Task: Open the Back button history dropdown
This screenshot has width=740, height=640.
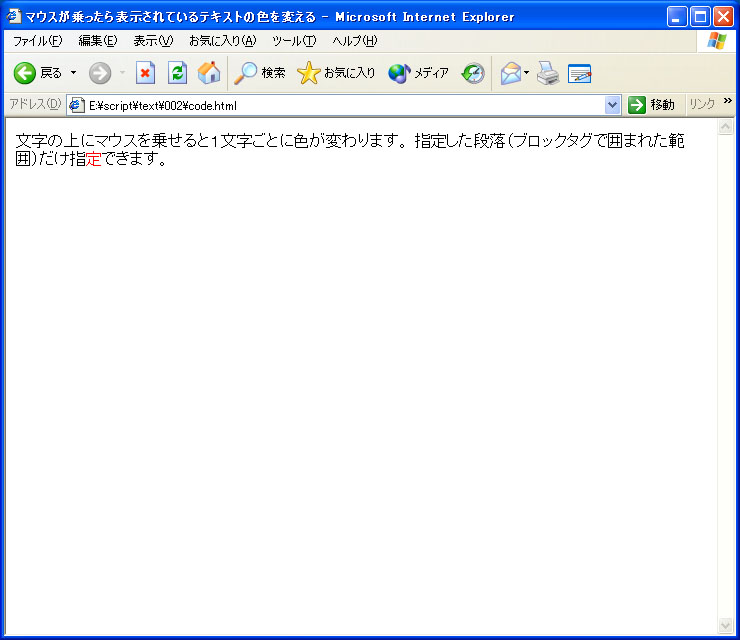Action: 74,73
